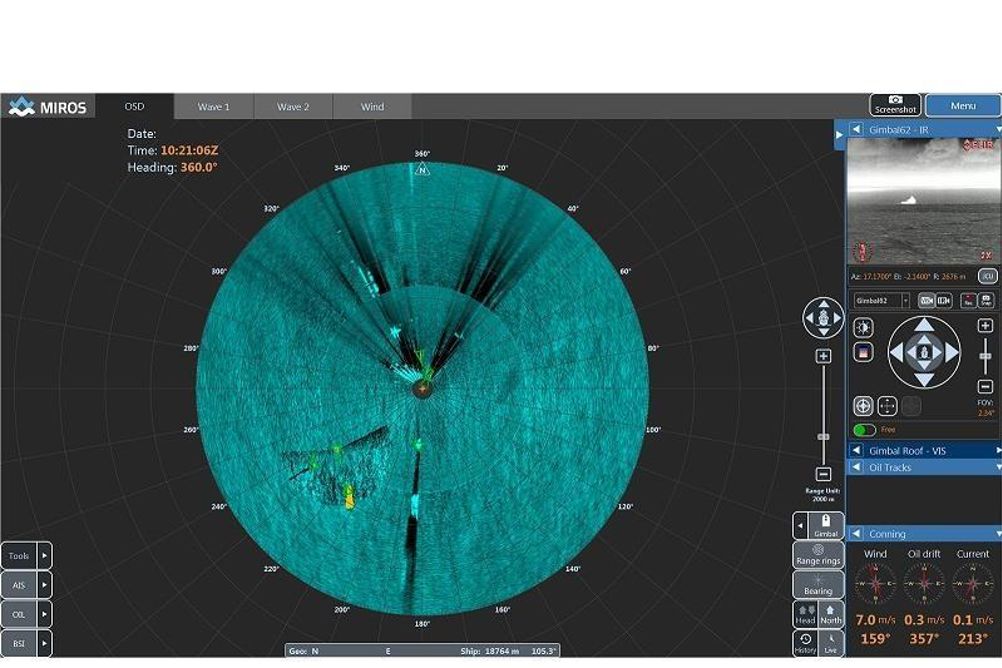Screen dimensions: 1002x668
Task: Capture a snapshot with Snap icon
Action: click(x=986, y=300)
